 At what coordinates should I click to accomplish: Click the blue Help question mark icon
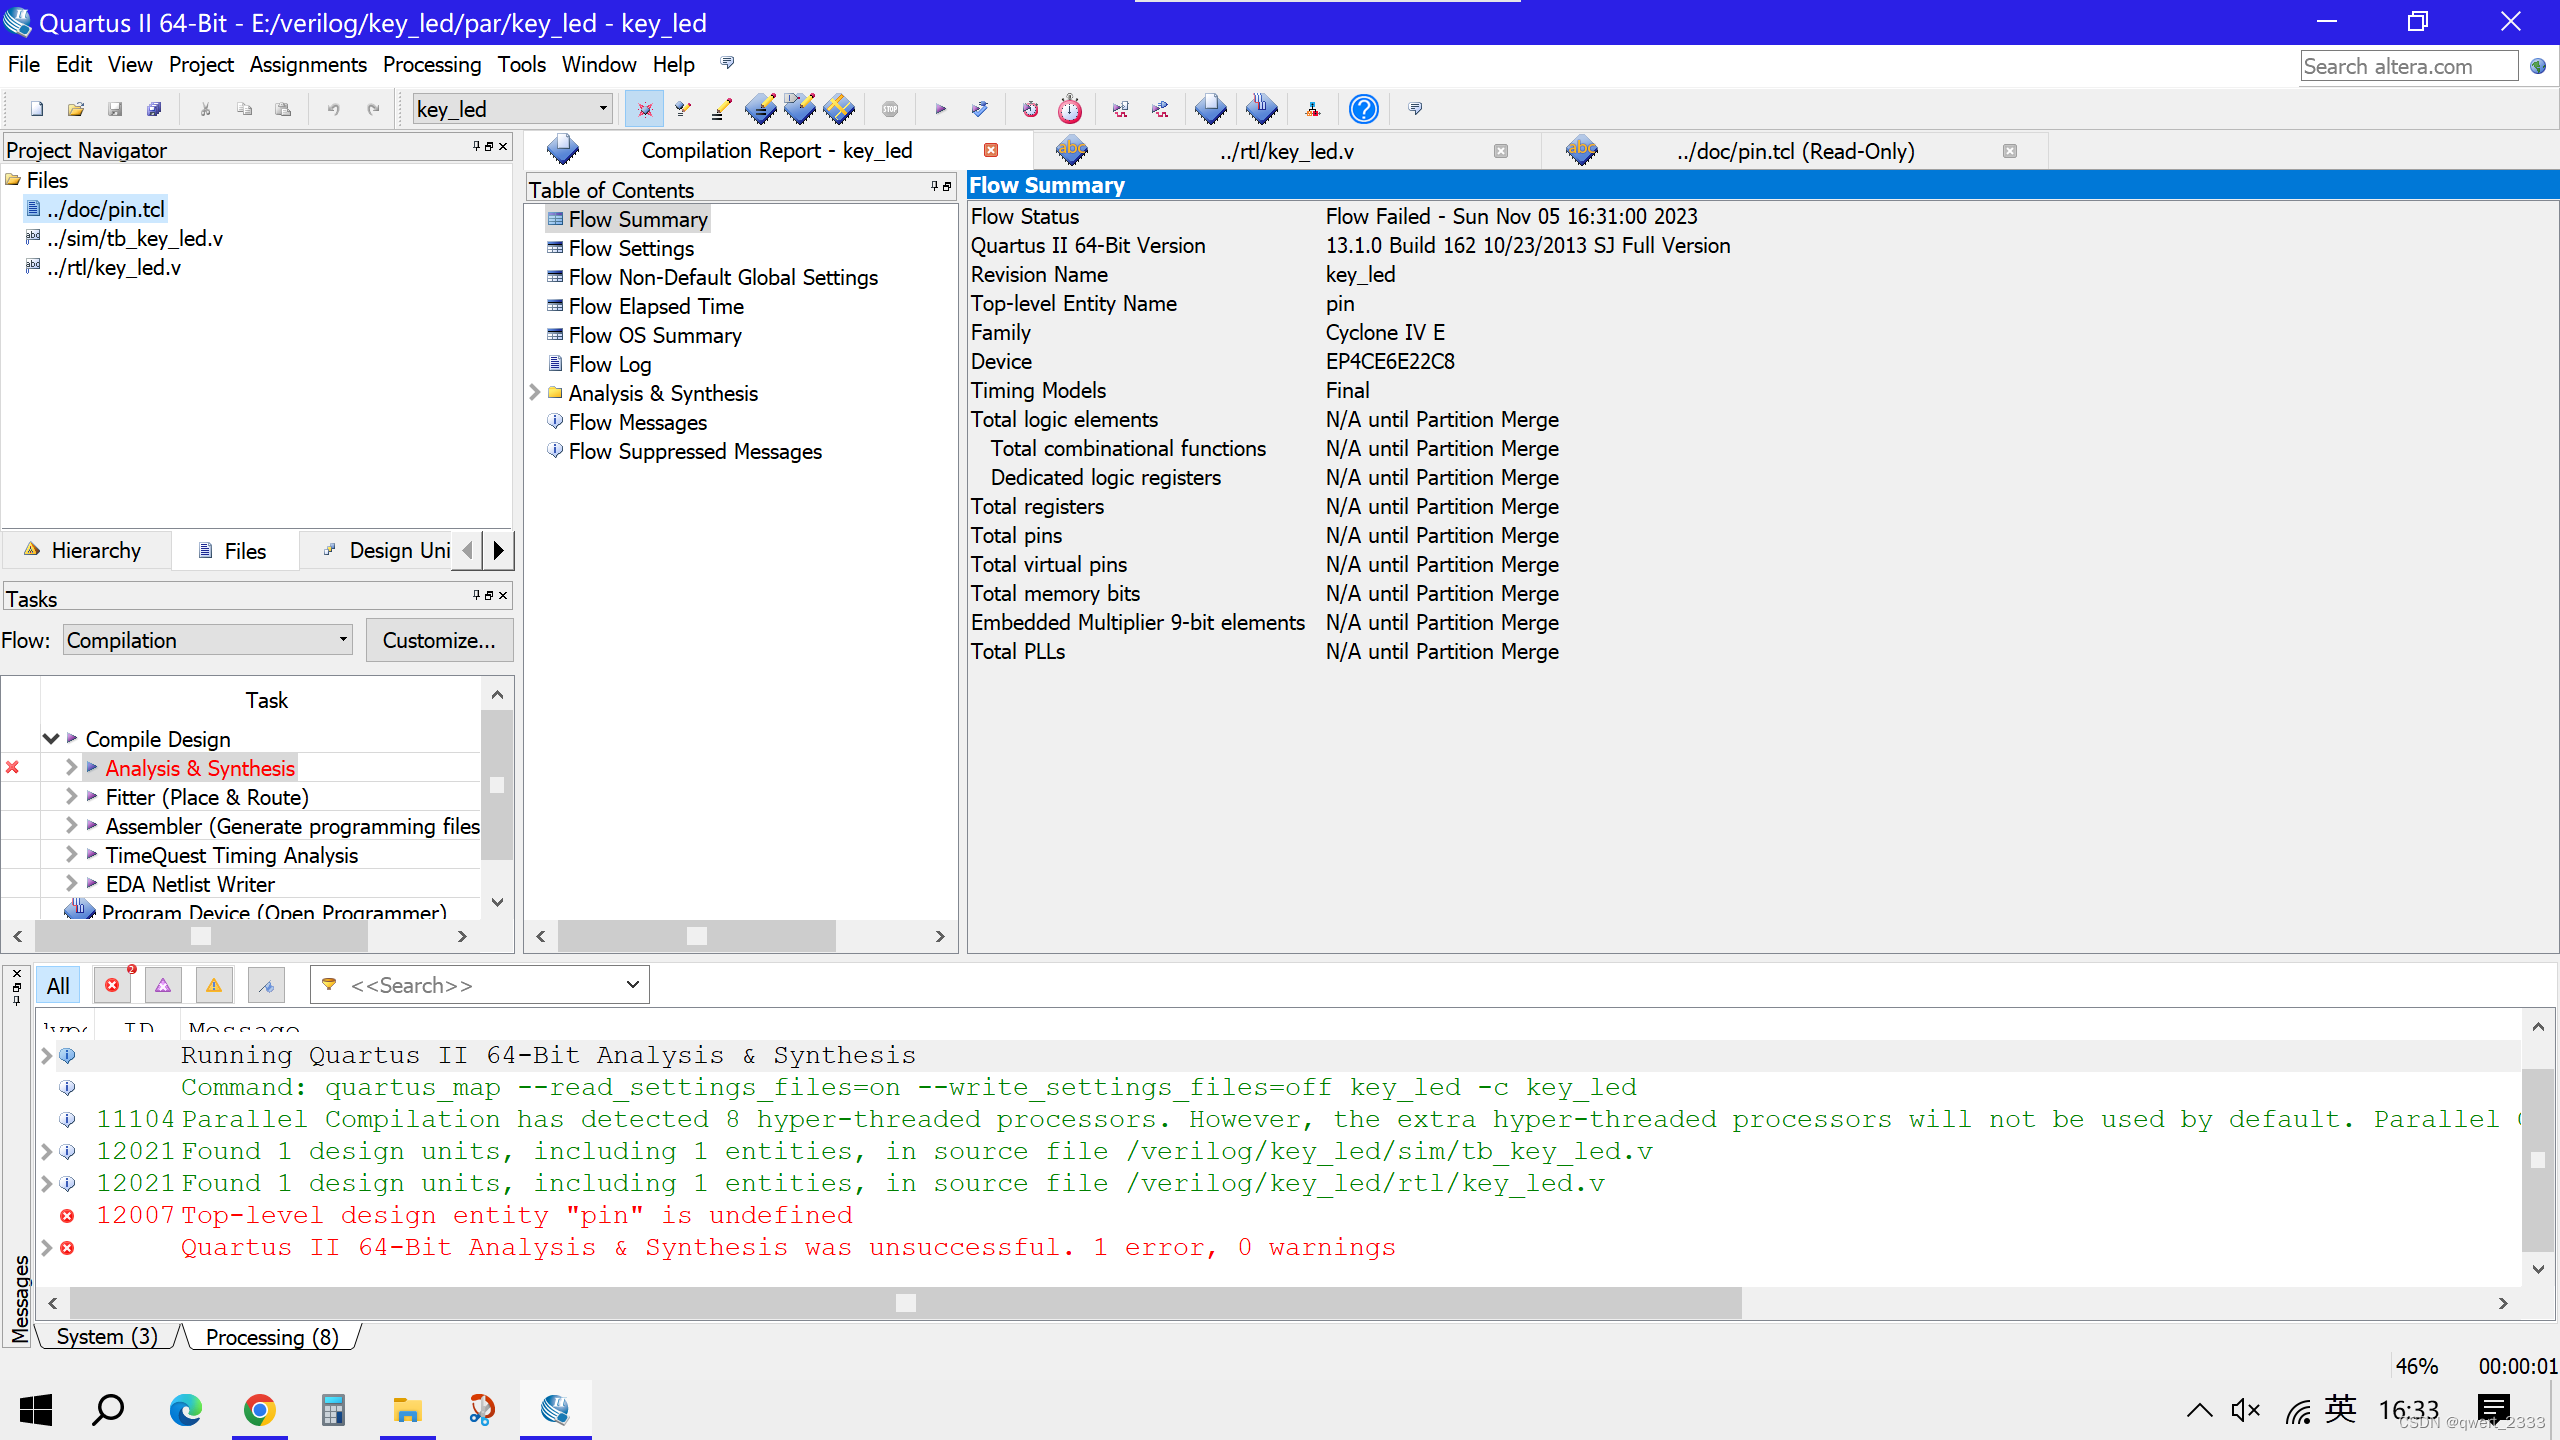[1363, 109]
